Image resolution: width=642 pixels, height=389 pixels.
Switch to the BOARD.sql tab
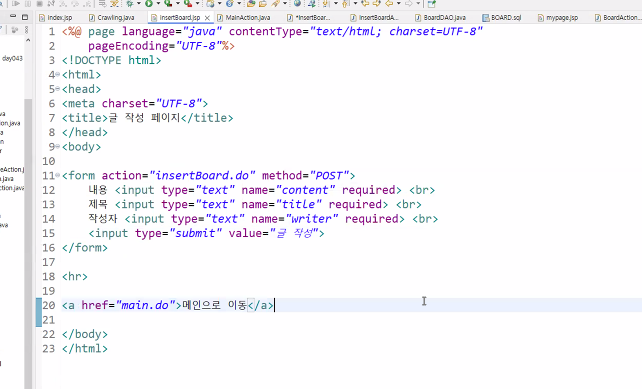tap(502, 18)
